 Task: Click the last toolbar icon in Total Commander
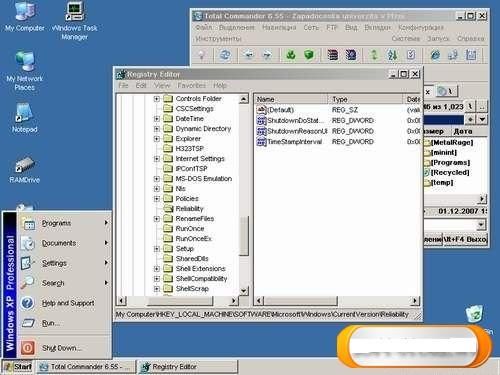[x=471, y=55]
